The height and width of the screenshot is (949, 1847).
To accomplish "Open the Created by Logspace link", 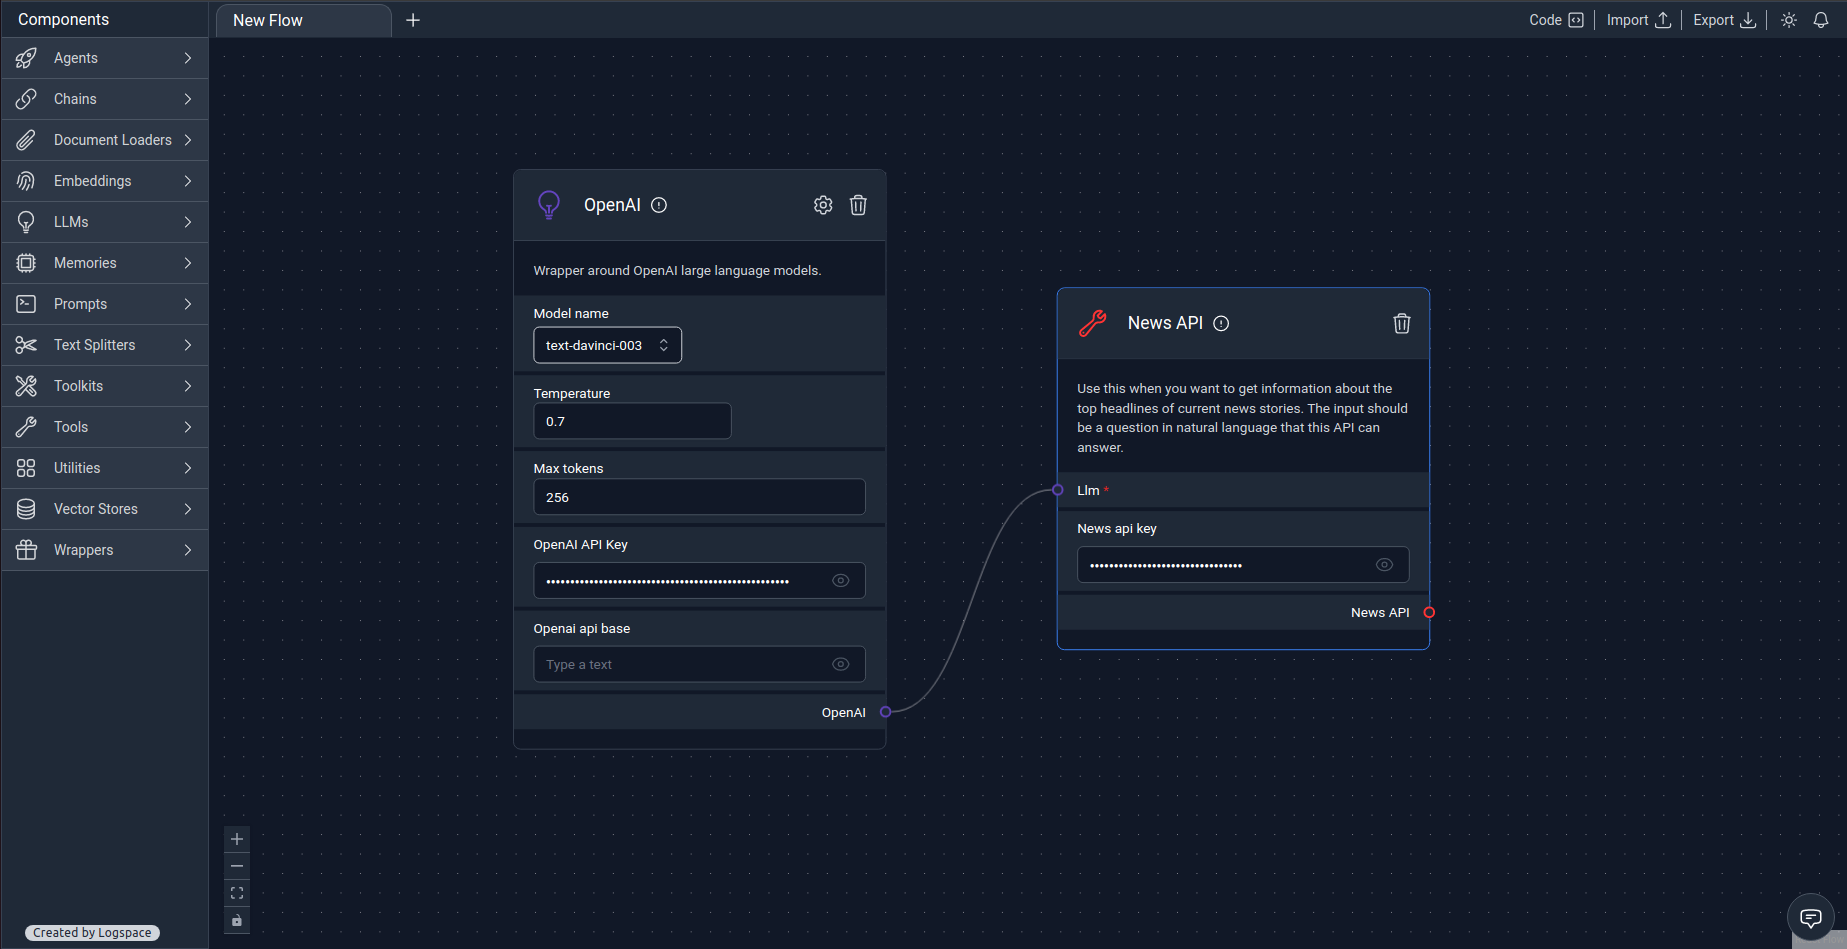I will (x=92, y=933).
